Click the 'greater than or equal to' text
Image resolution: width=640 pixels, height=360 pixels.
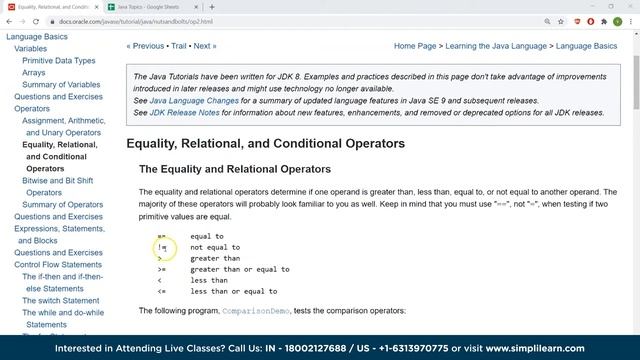tap(240, 269)
